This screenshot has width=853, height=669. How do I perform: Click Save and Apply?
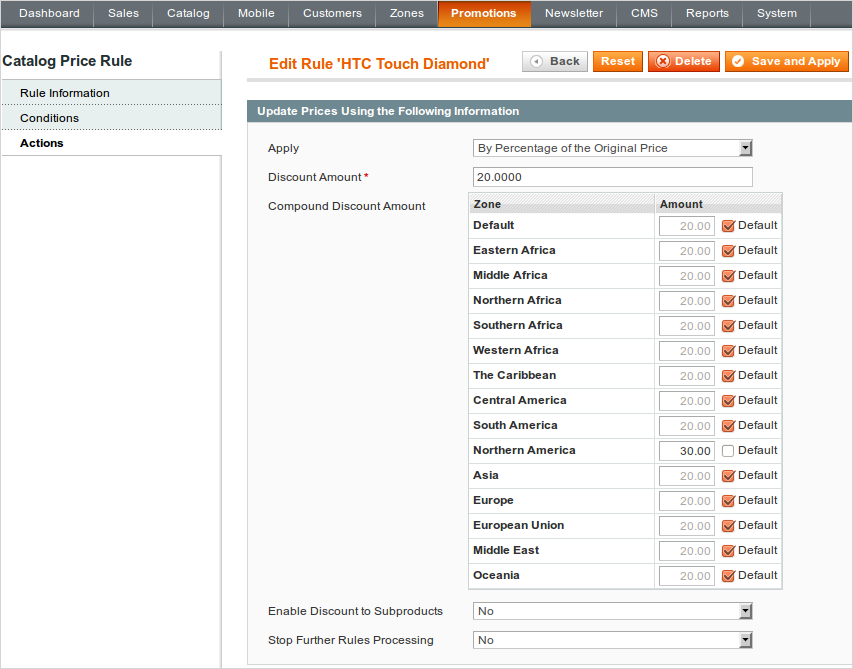[787, 61]
